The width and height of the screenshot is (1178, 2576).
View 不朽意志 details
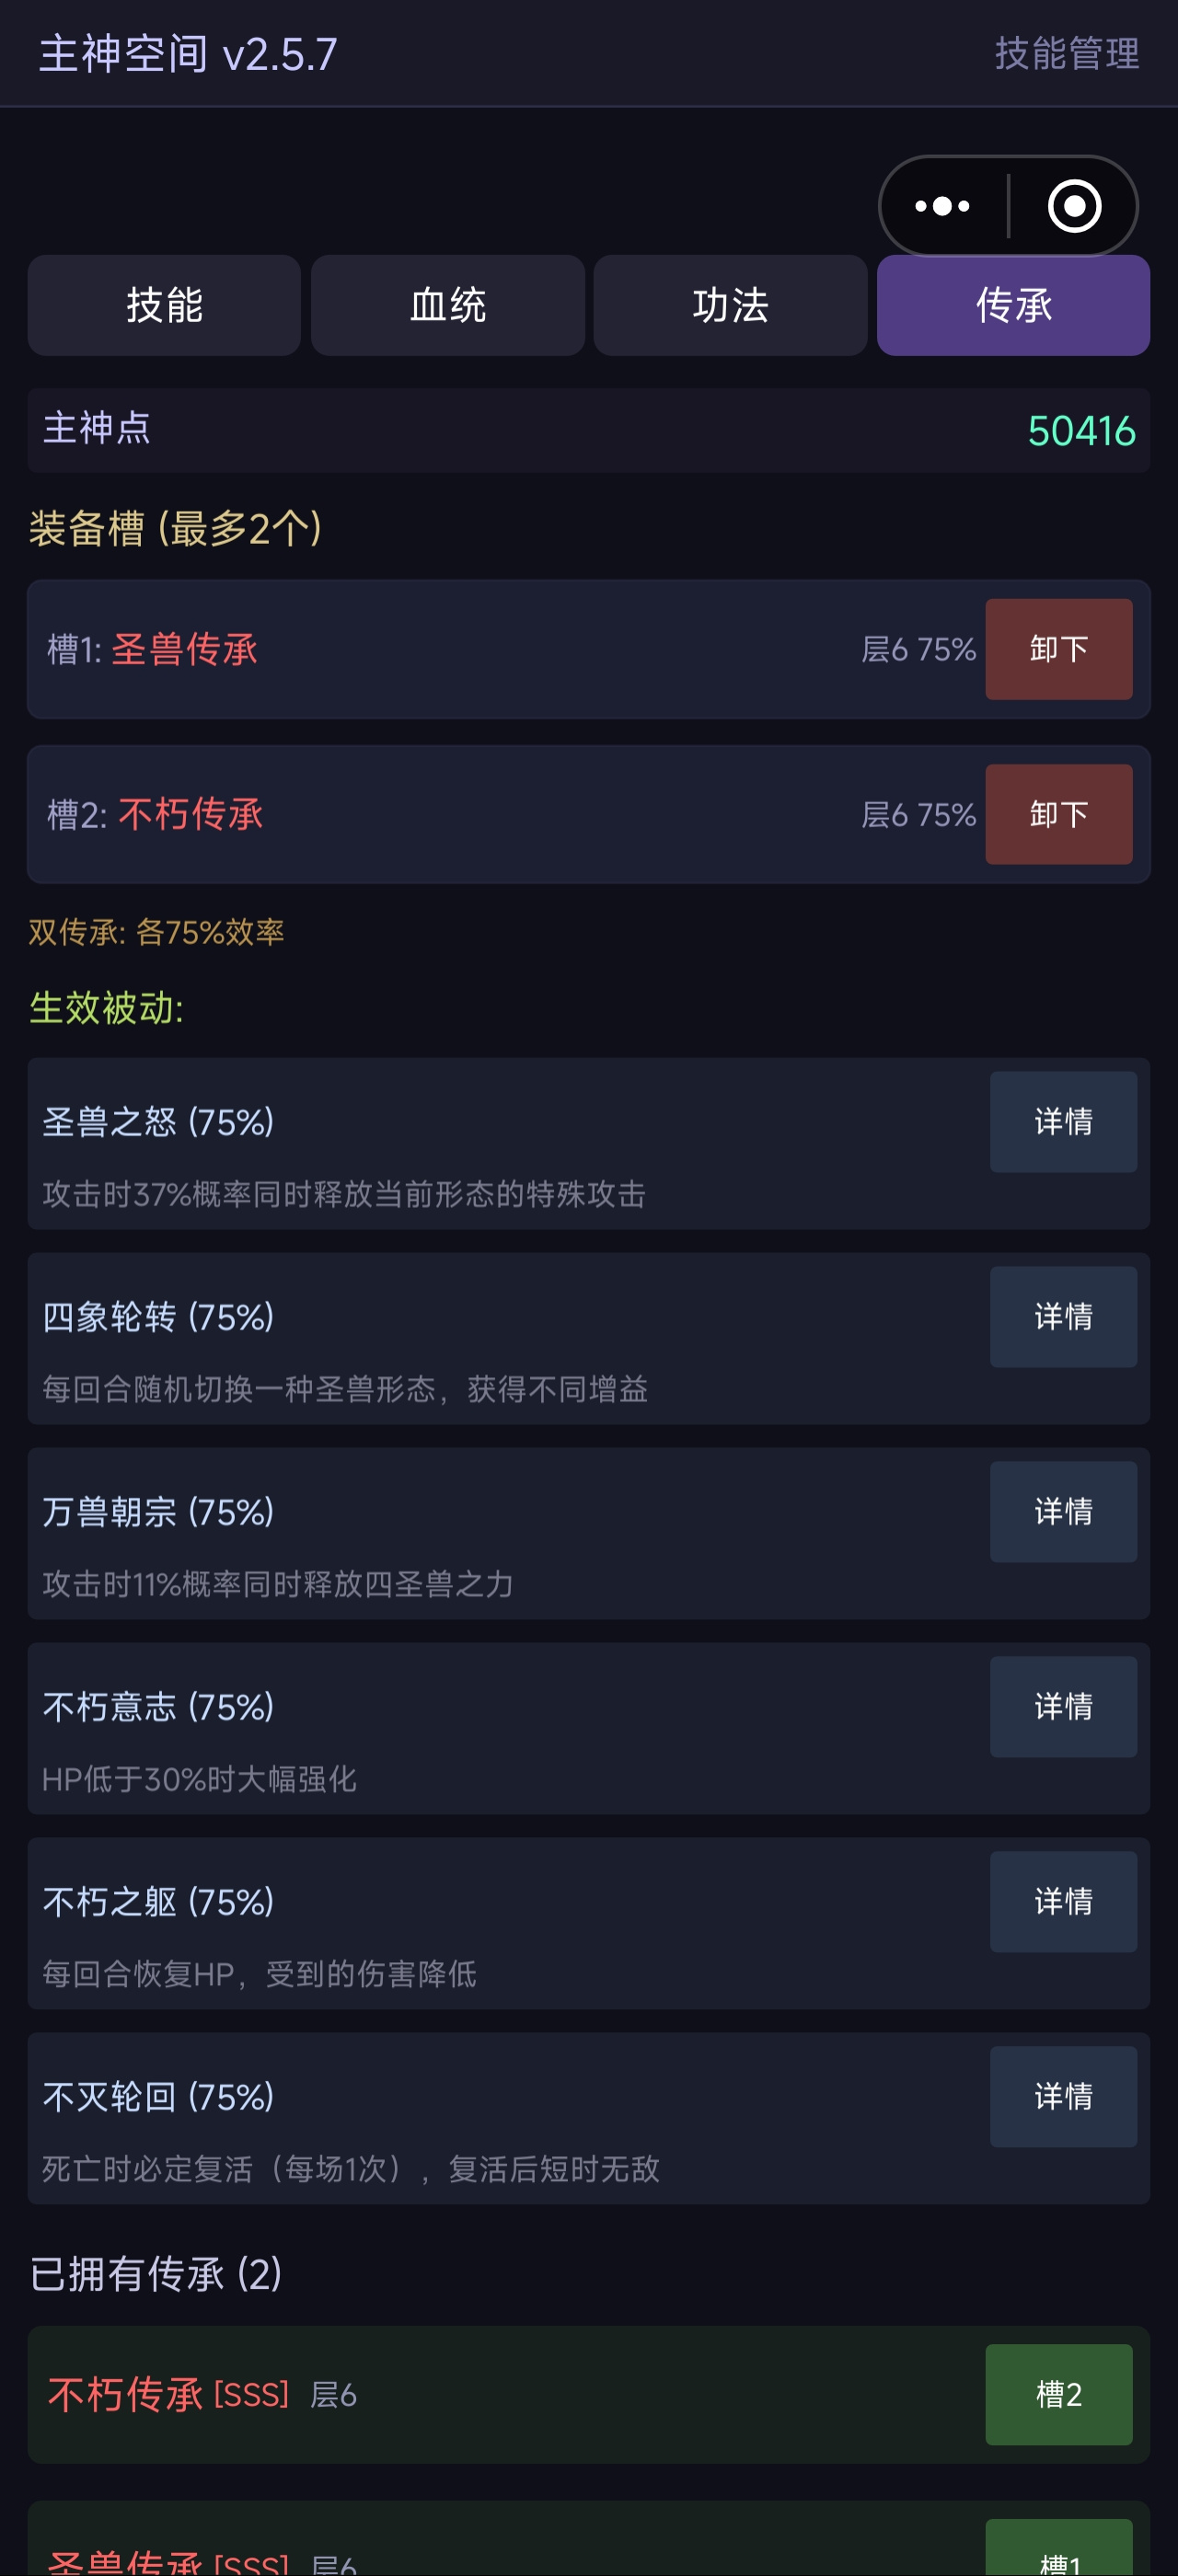pyautogui.click(x=1063, y=1707)
